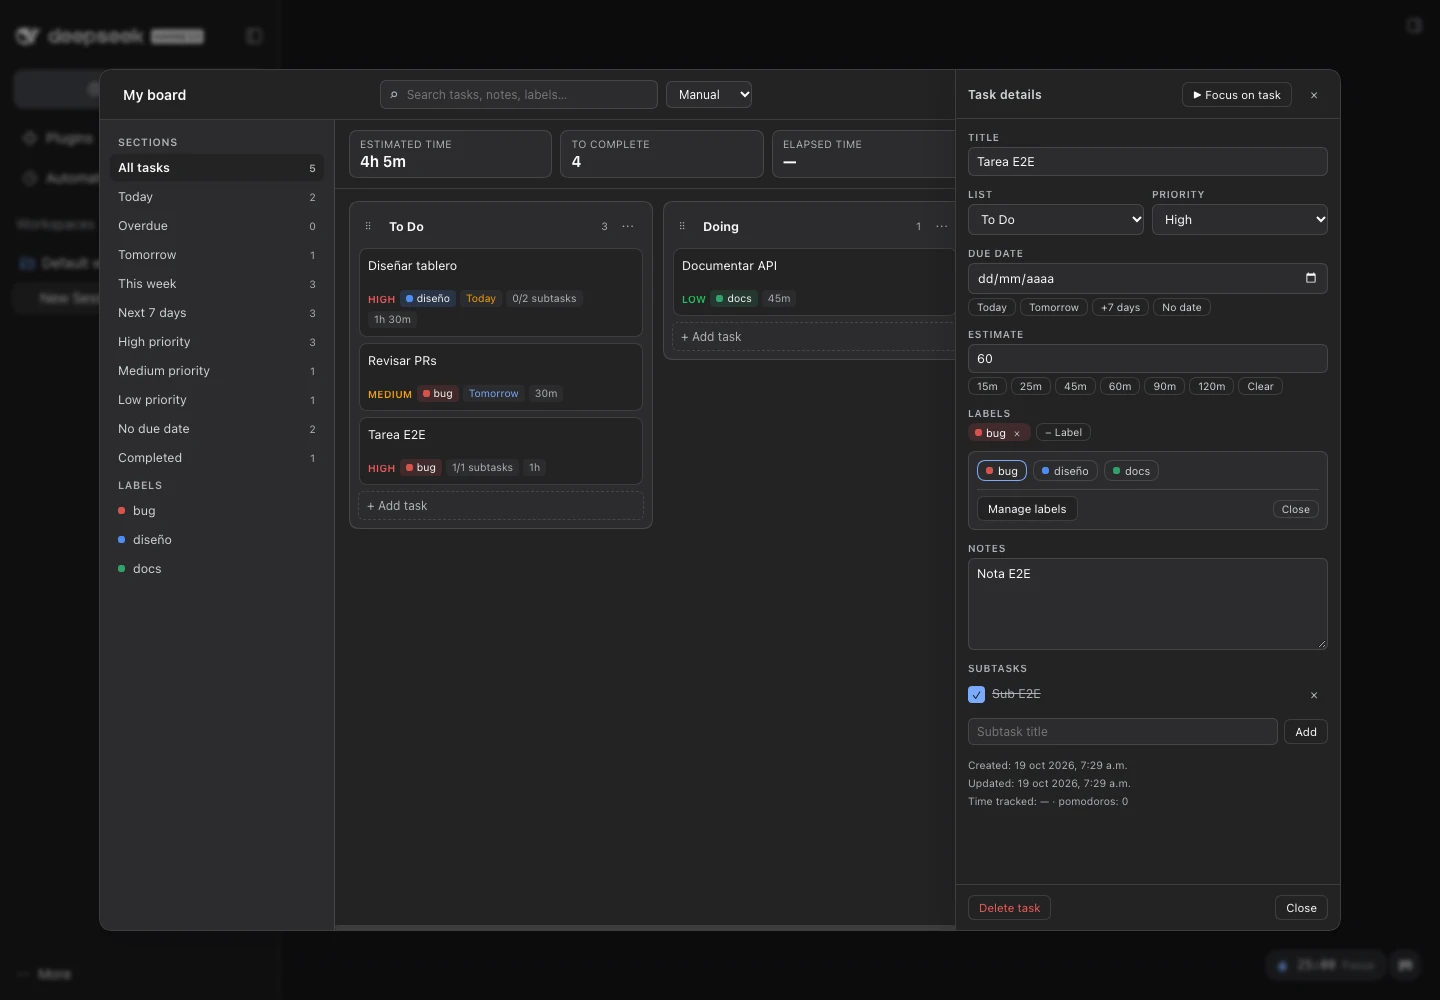The width and height of the screenshot is (1440, 1000).
Task: Toggle the Sub E2E subtask checkbox
Action: (977, 694)
